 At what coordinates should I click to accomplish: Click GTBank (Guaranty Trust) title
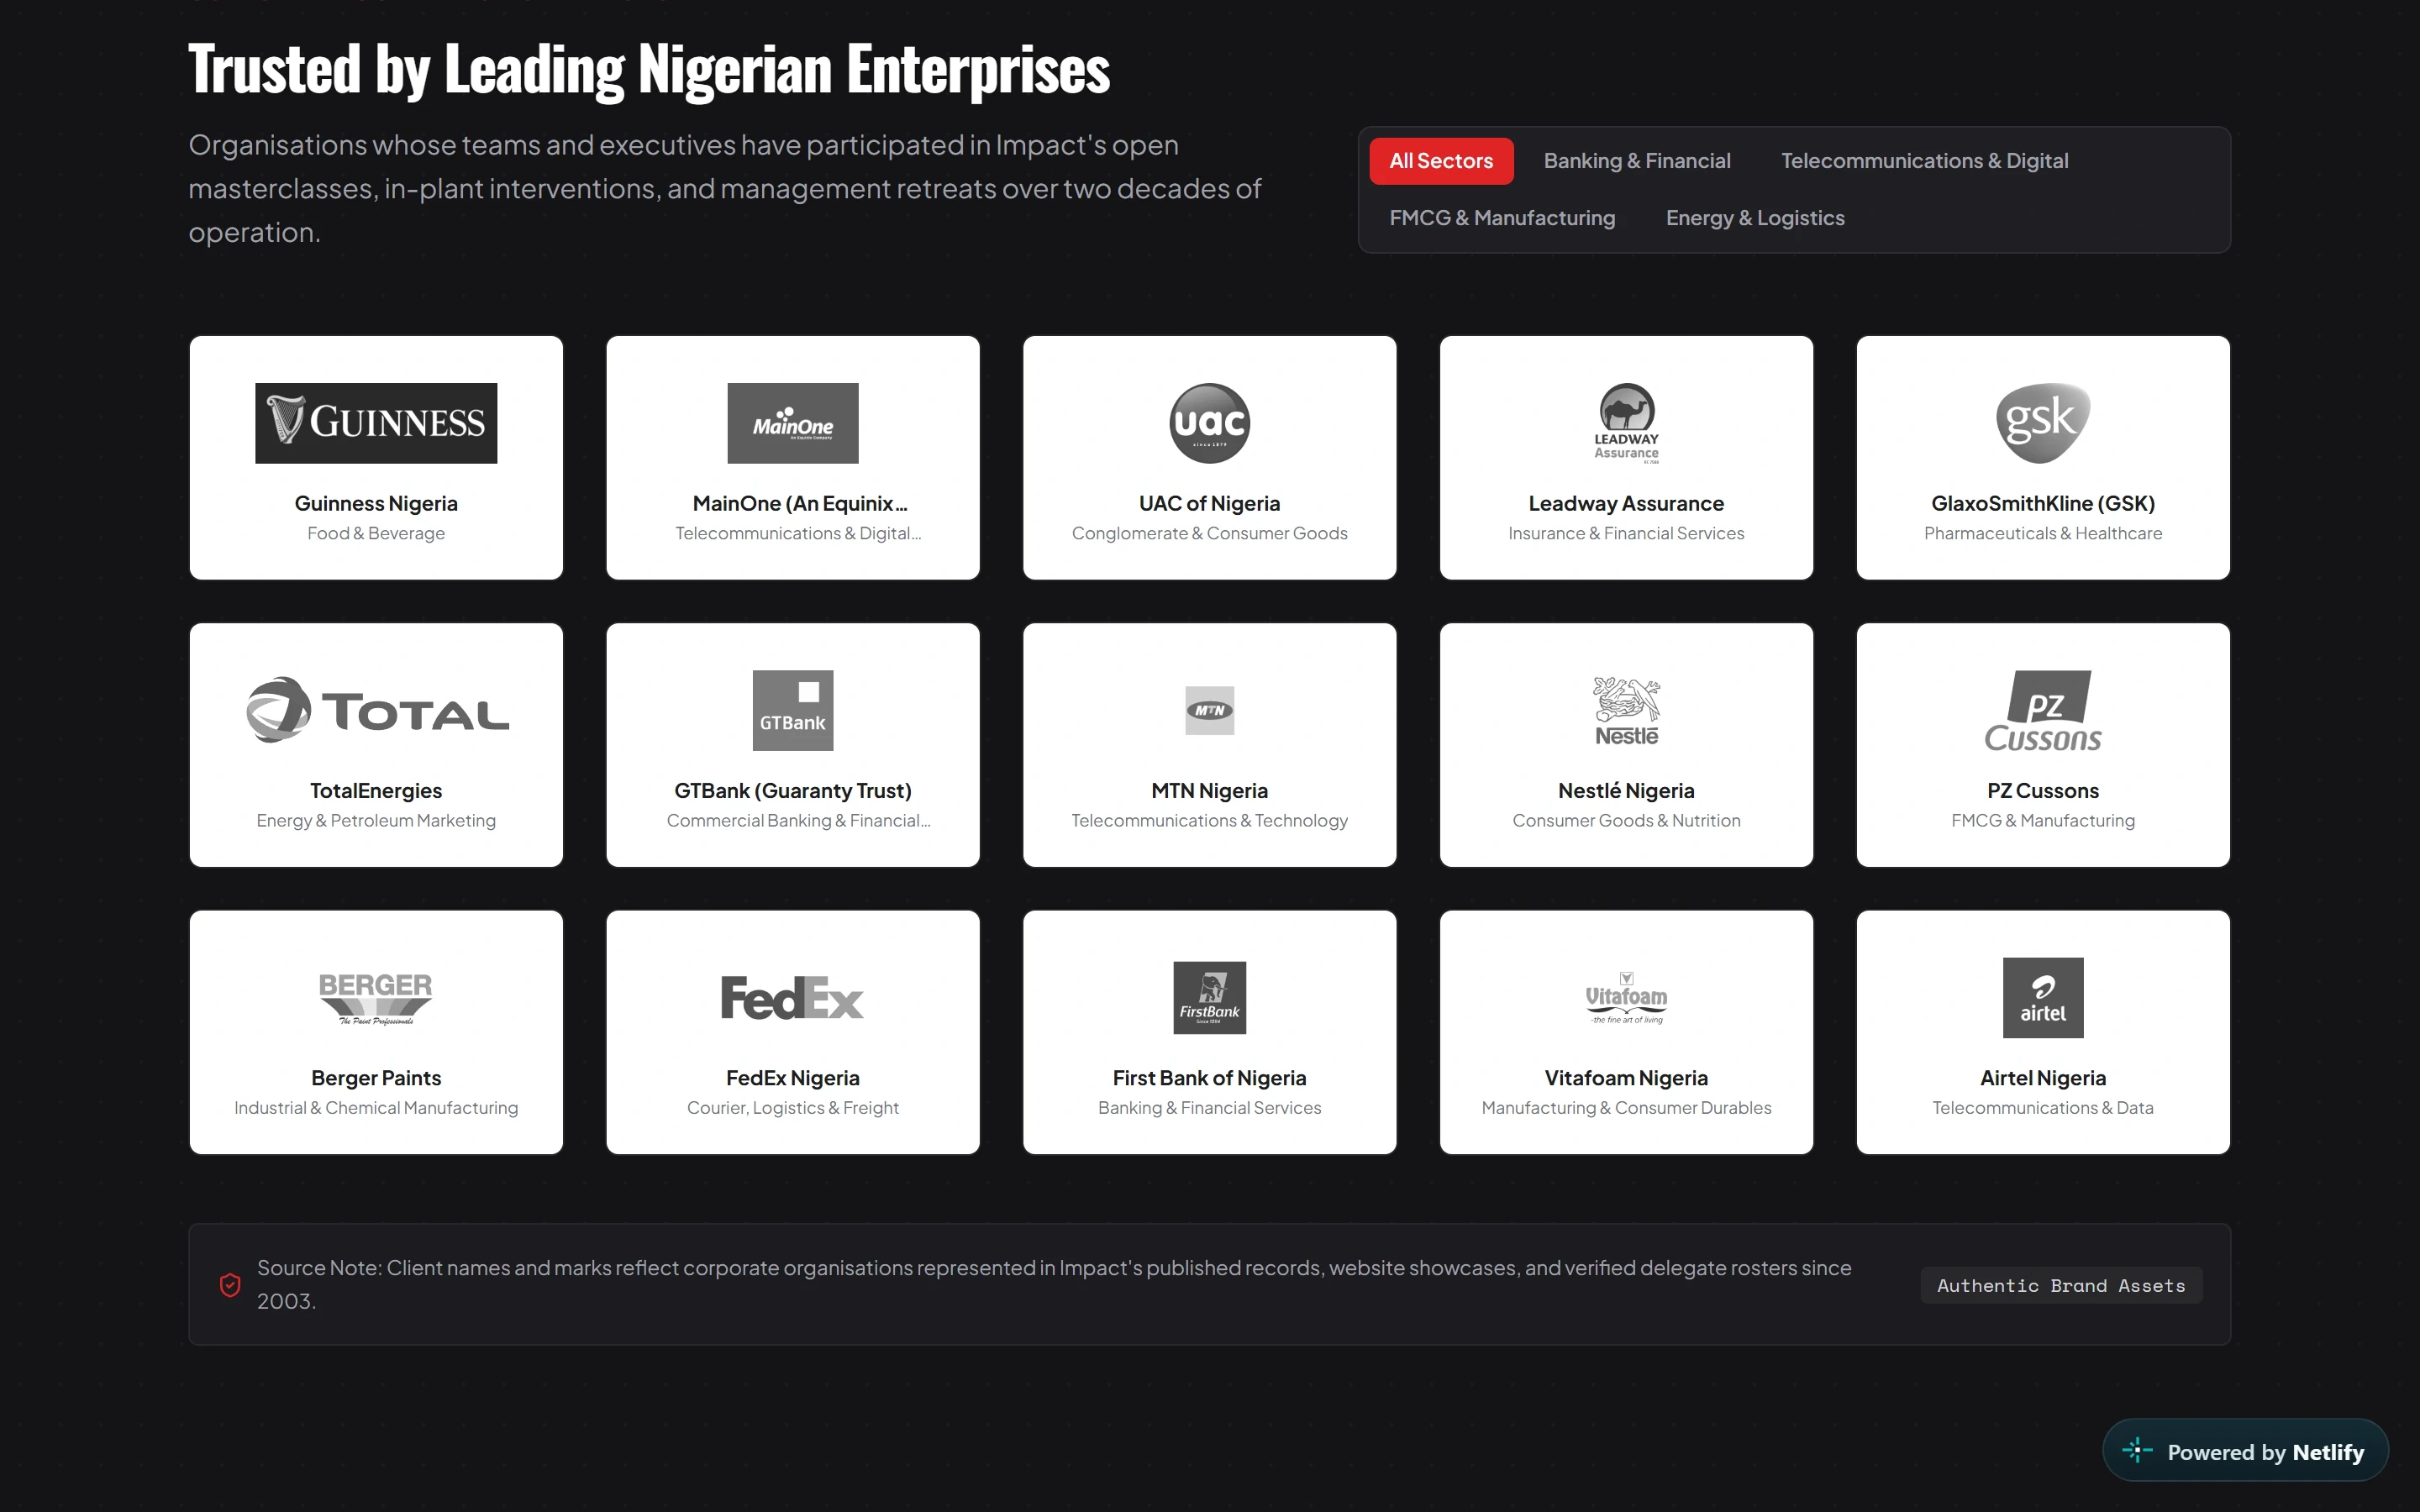(x=792, y=790)
